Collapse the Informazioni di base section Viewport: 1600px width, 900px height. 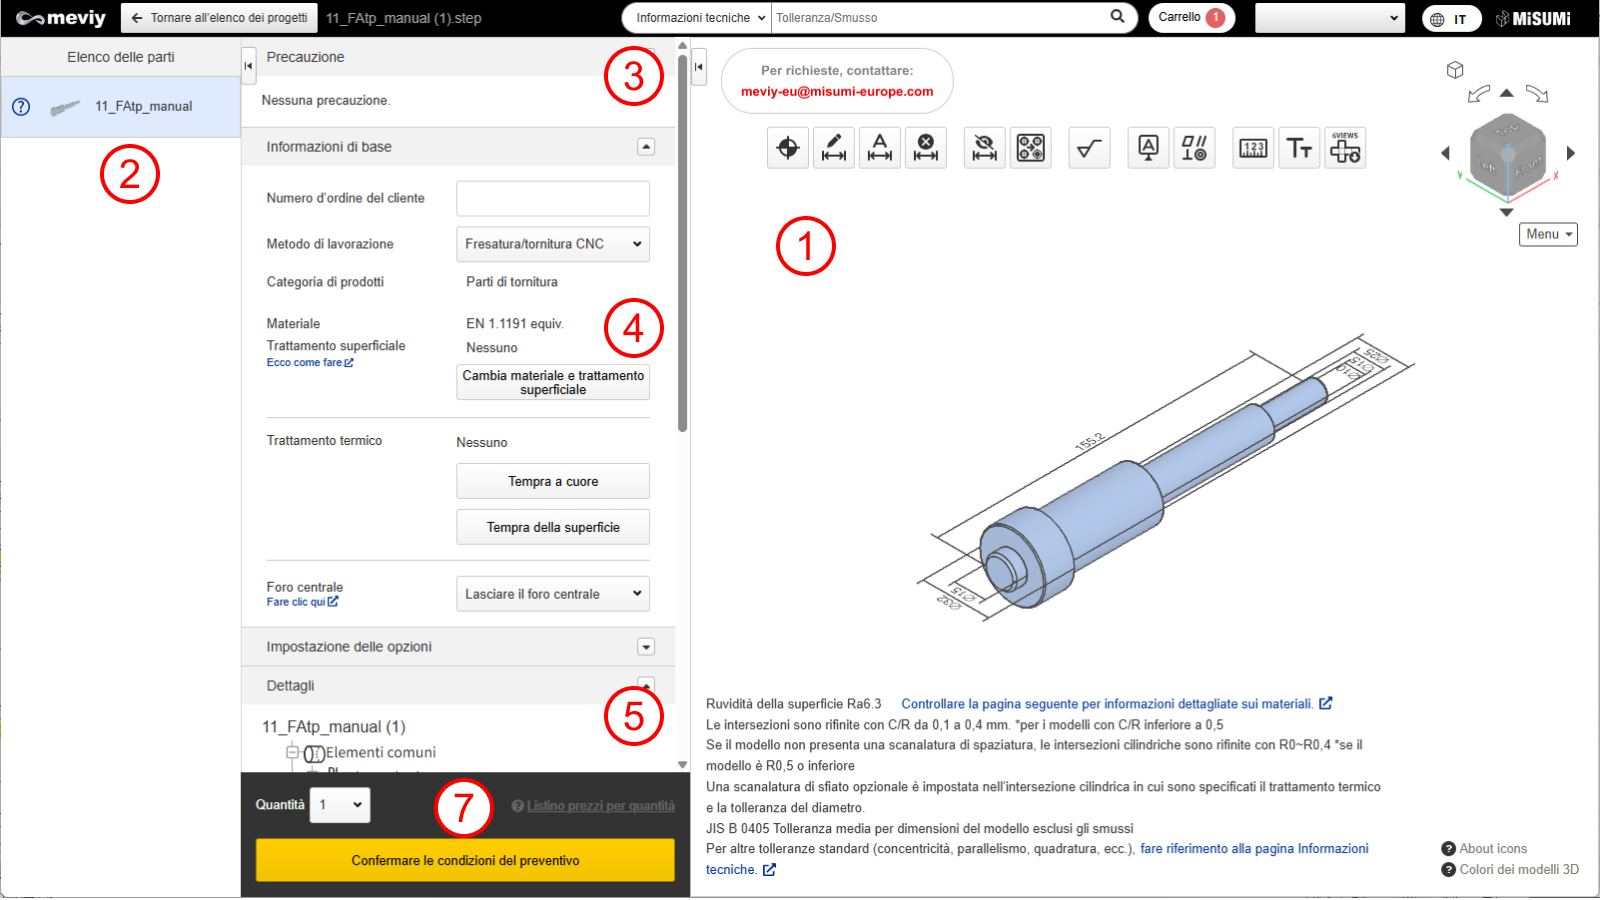tap(646, 147)
